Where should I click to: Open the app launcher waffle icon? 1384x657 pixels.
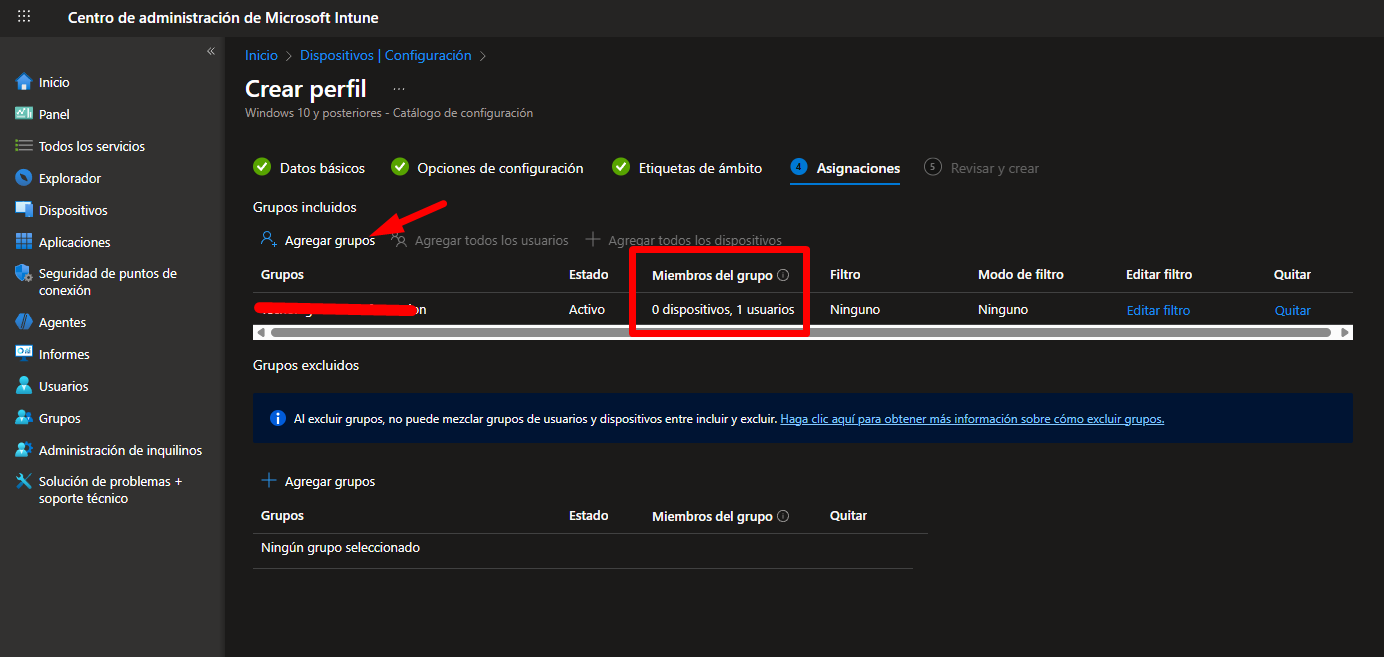tap(24, 17)
